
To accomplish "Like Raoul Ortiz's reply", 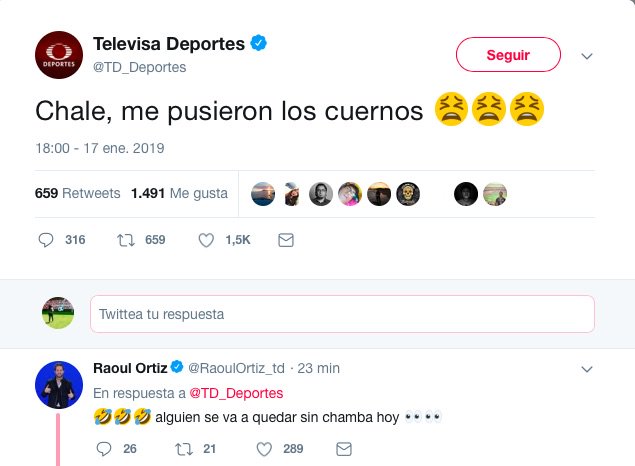I will tap(261, 449).
